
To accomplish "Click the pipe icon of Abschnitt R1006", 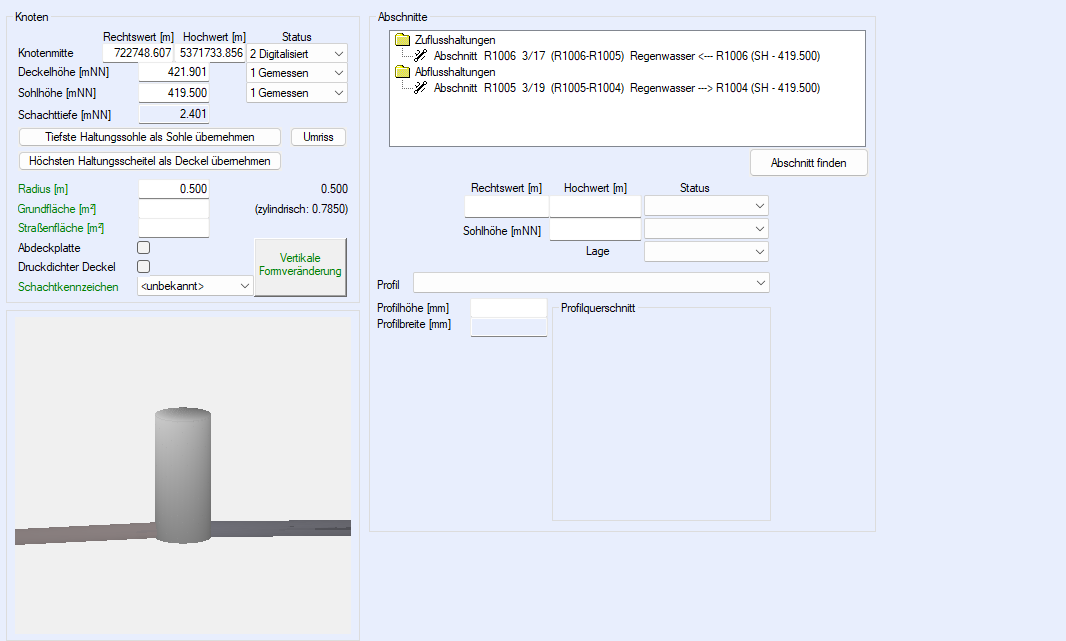I will (x=421, y=56).
